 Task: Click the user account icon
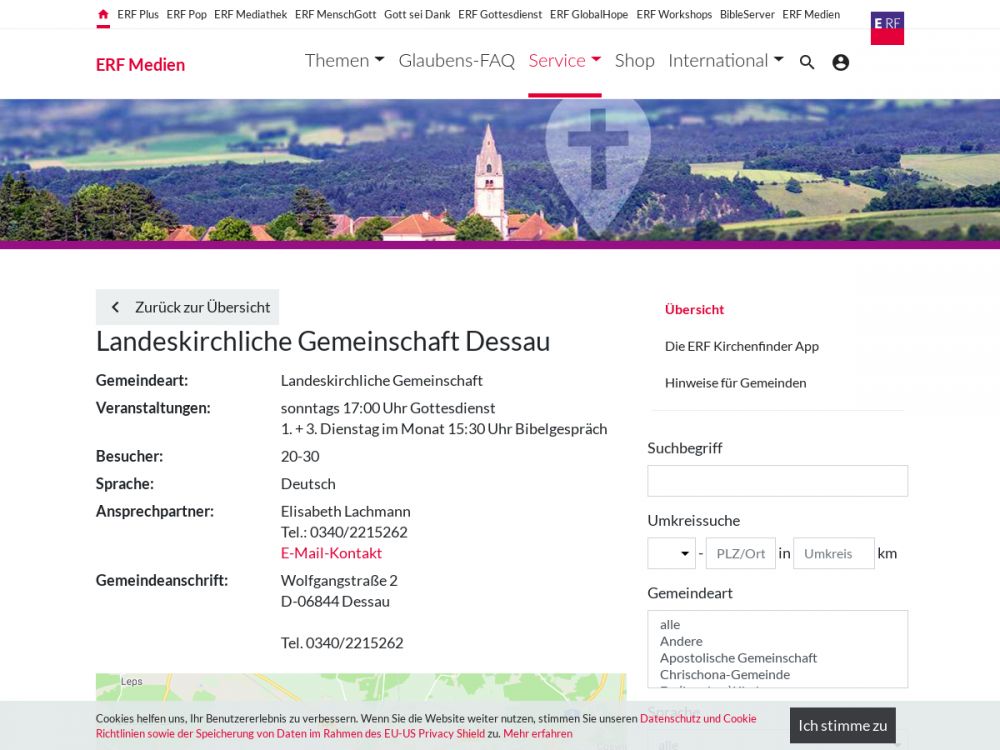pyautogui.click(x=840, y=62)
